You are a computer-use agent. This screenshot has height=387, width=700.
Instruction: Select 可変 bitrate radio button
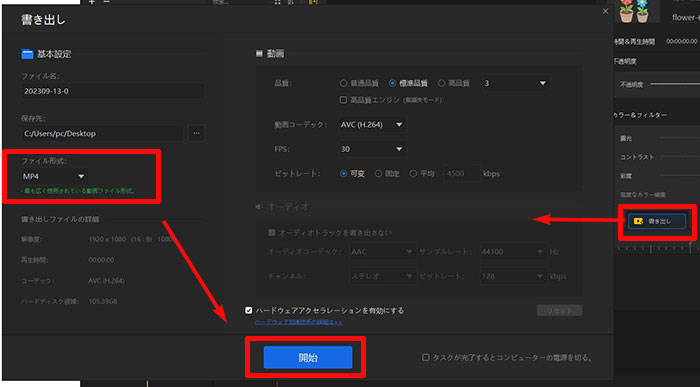(x=343, y=174)
